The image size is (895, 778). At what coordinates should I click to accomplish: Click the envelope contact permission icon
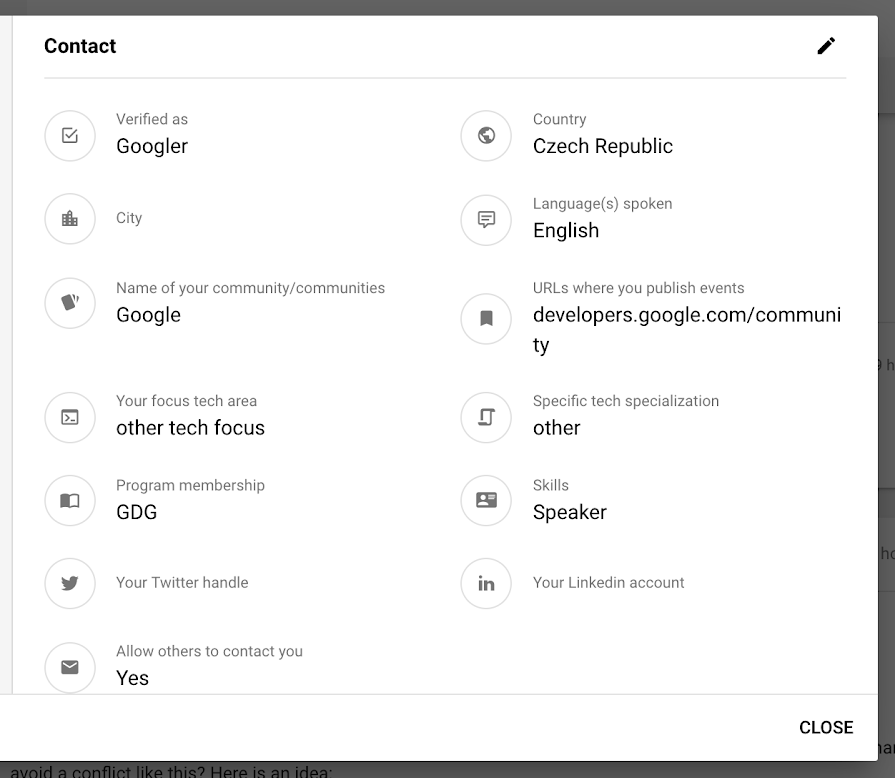[70, 667]
